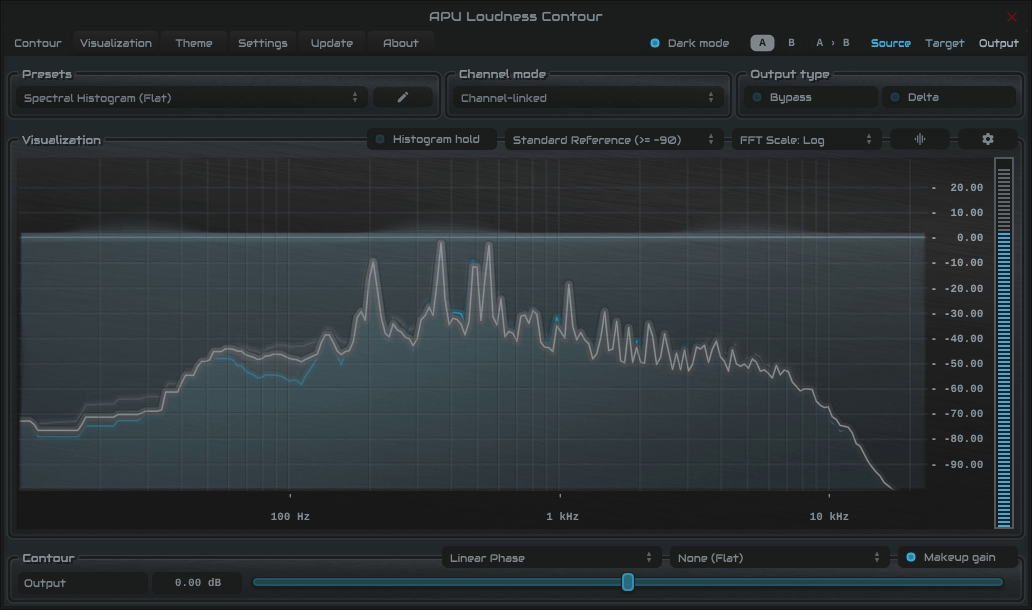Open the Contour menu
This screenshot has width=1032, height=610.
tap(38, 43)
